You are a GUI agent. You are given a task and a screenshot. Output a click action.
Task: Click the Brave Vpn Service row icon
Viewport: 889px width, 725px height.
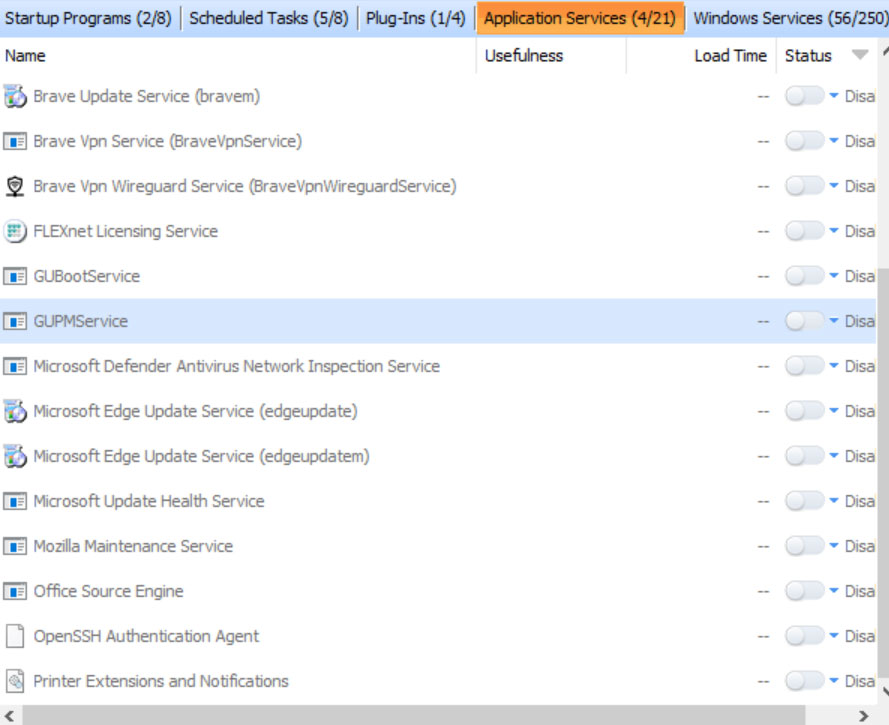15,141
